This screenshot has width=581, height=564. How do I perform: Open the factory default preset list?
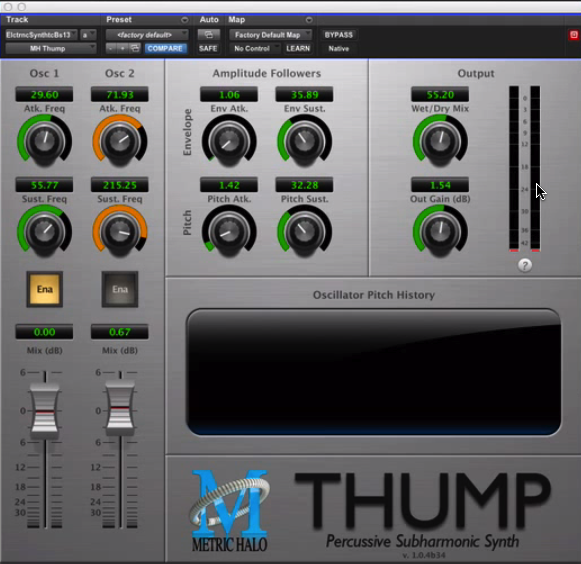147,35
